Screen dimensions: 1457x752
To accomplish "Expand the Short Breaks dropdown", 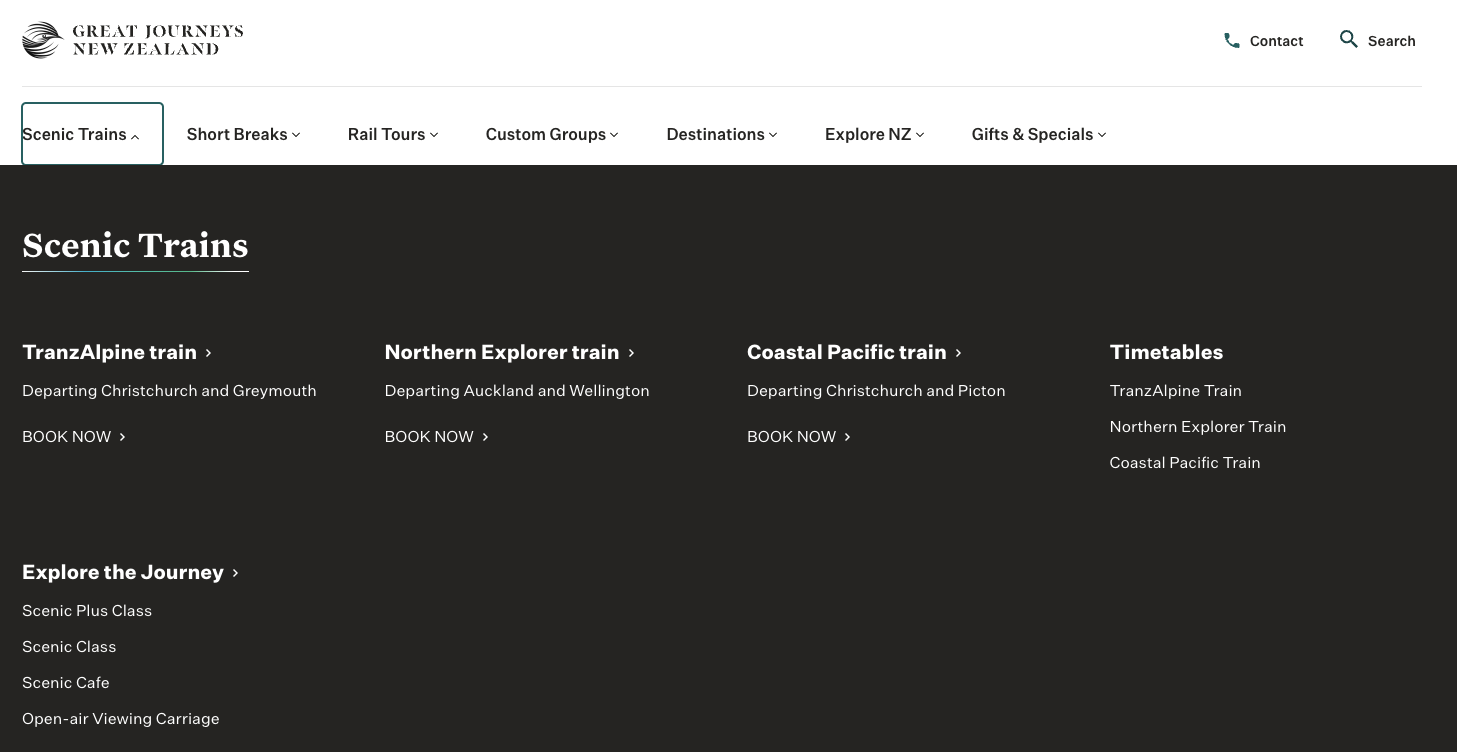I will (x=243, y=134).
